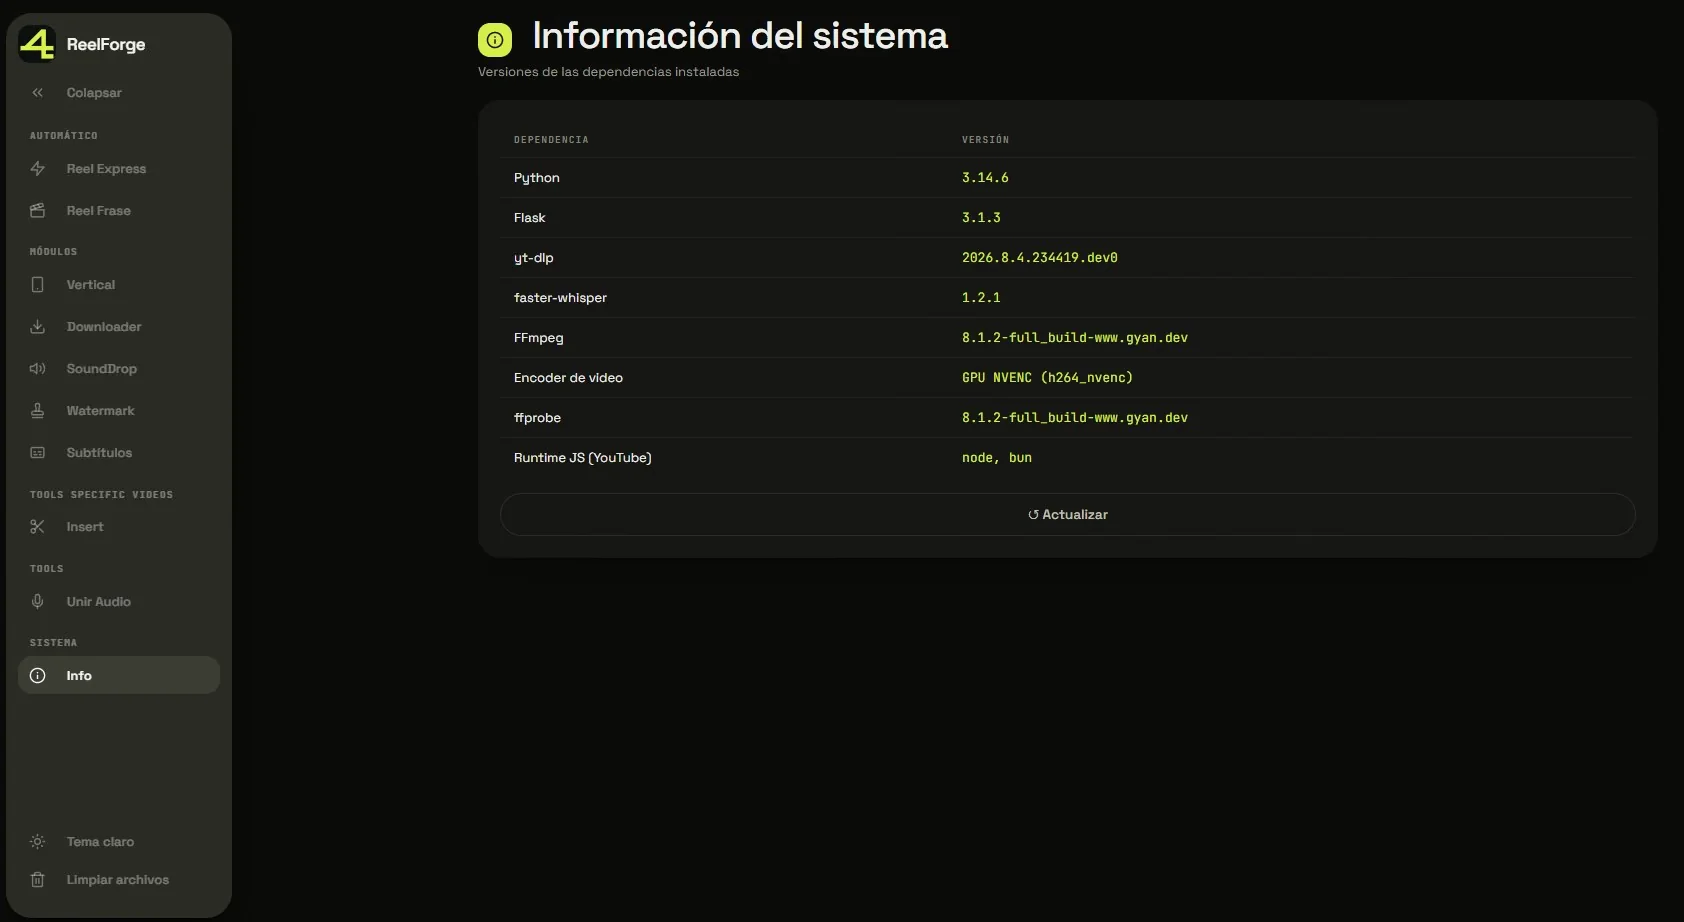Image resolution: width=1684 pixels, height=922 pixels.
Task: Open the Watermark label in sidebar
Action: pyautogui.click(x=100, y=411)
